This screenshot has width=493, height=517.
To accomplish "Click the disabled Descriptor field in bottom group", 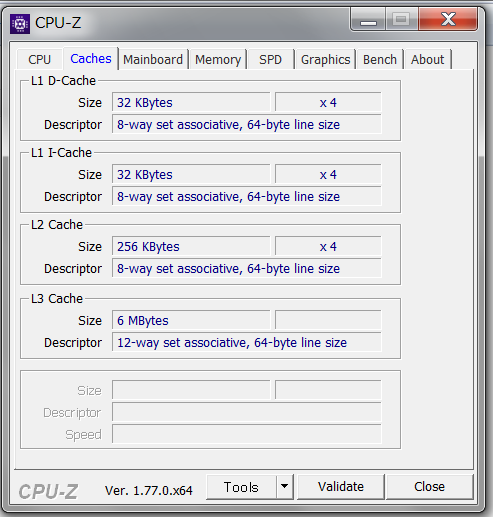I will (x=247, y=412).
